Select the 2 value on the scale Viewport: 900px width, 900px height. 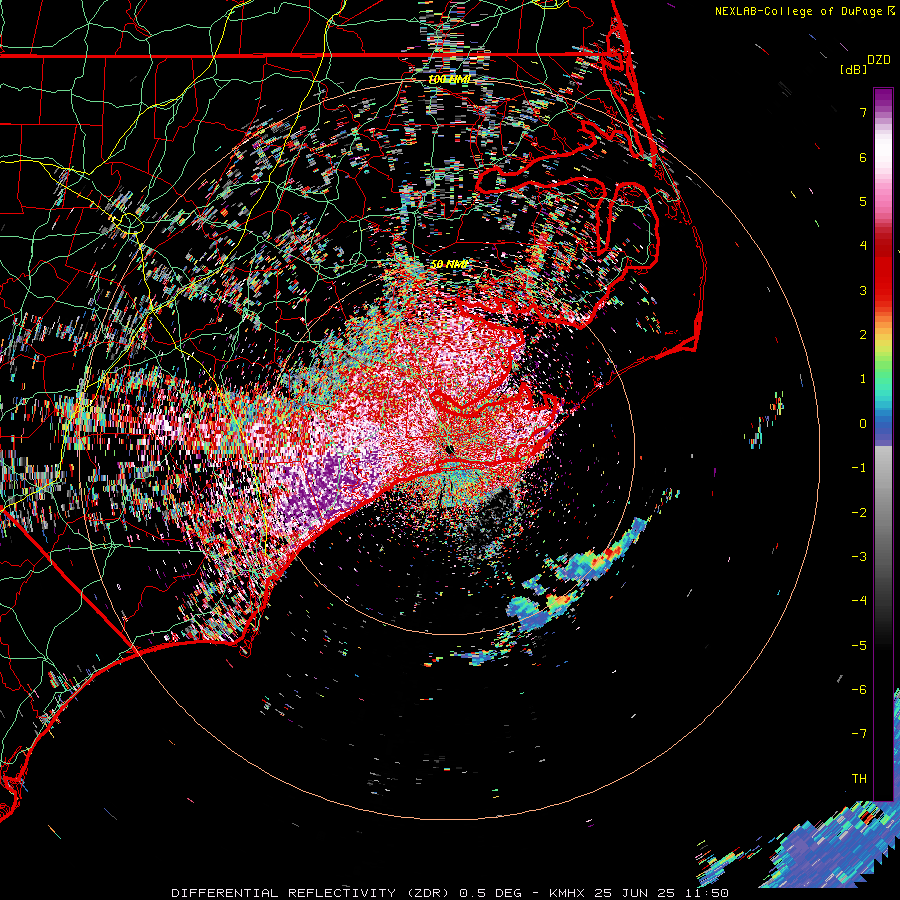[x=863, y=335]
